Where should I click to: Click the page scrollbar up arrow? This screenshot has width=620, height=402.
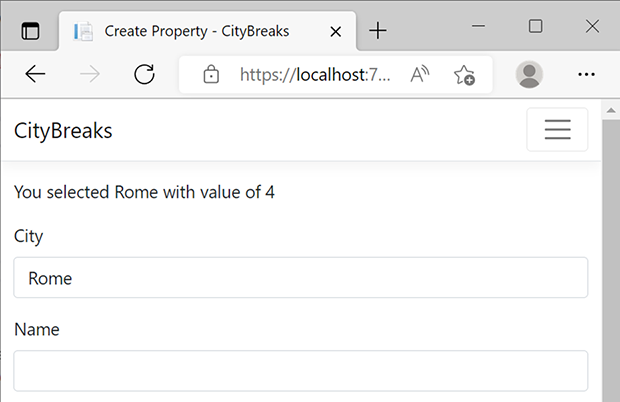[x=611, y=110]
